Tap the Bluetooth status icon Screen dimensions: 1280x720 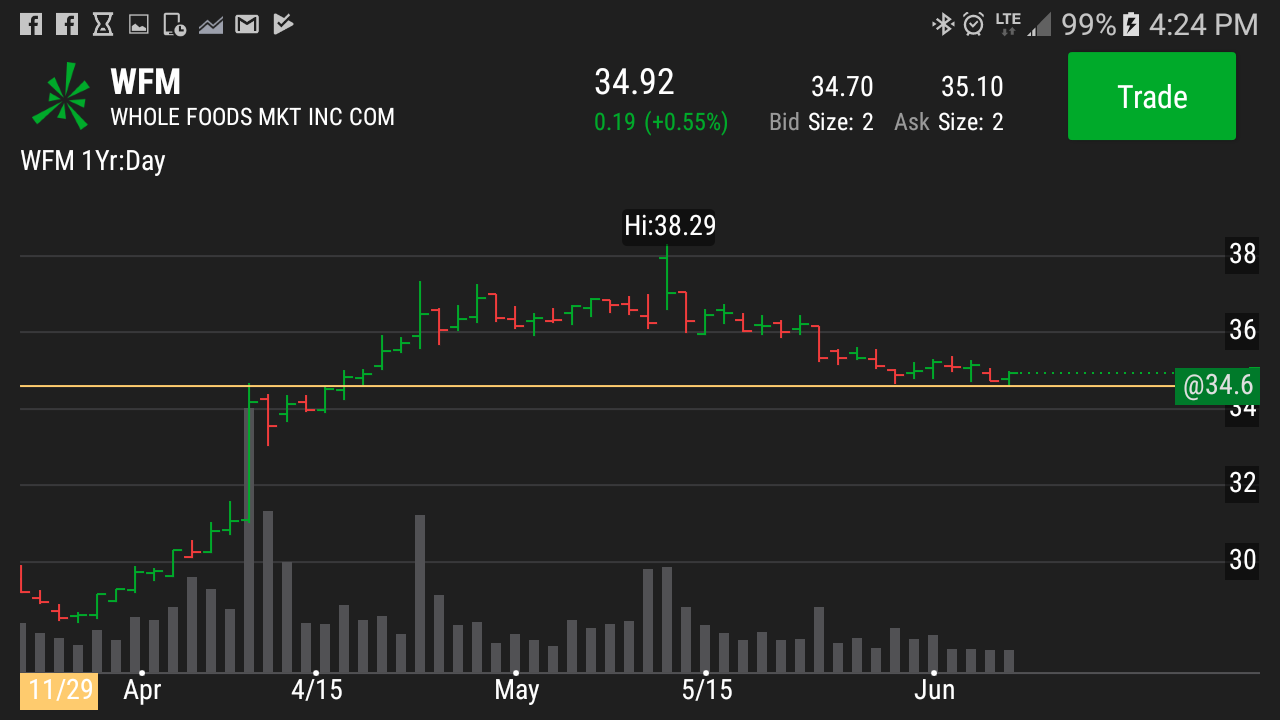point(942,24)
